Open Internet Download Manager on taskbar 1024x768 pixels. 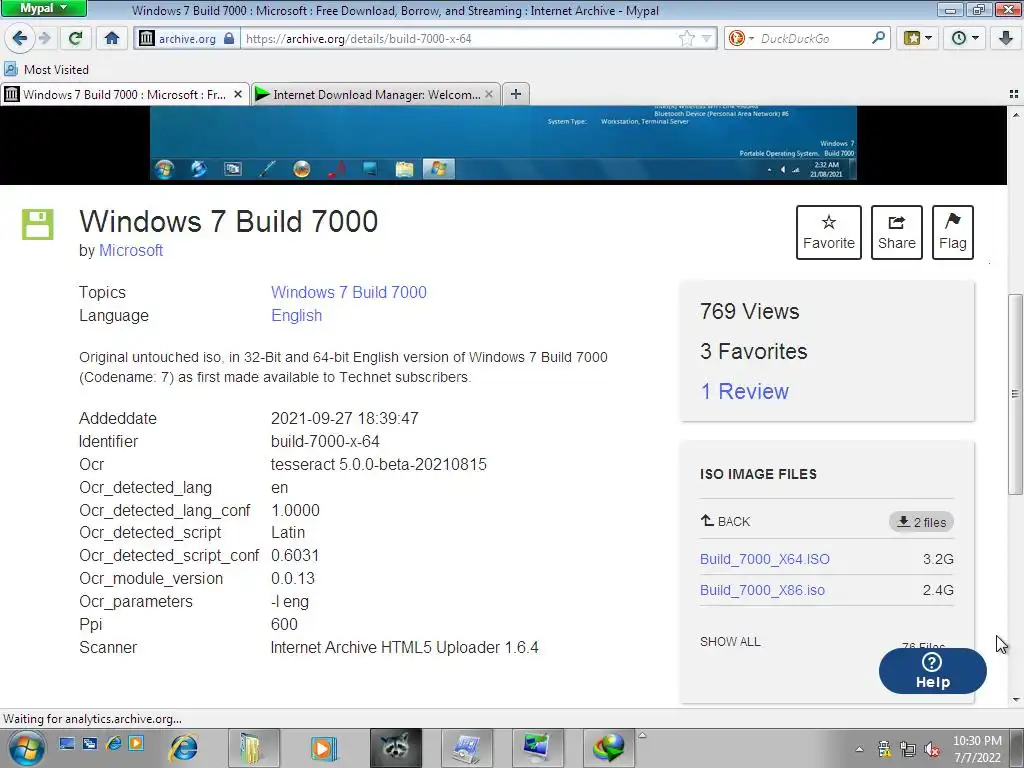[x=609, y=748]
